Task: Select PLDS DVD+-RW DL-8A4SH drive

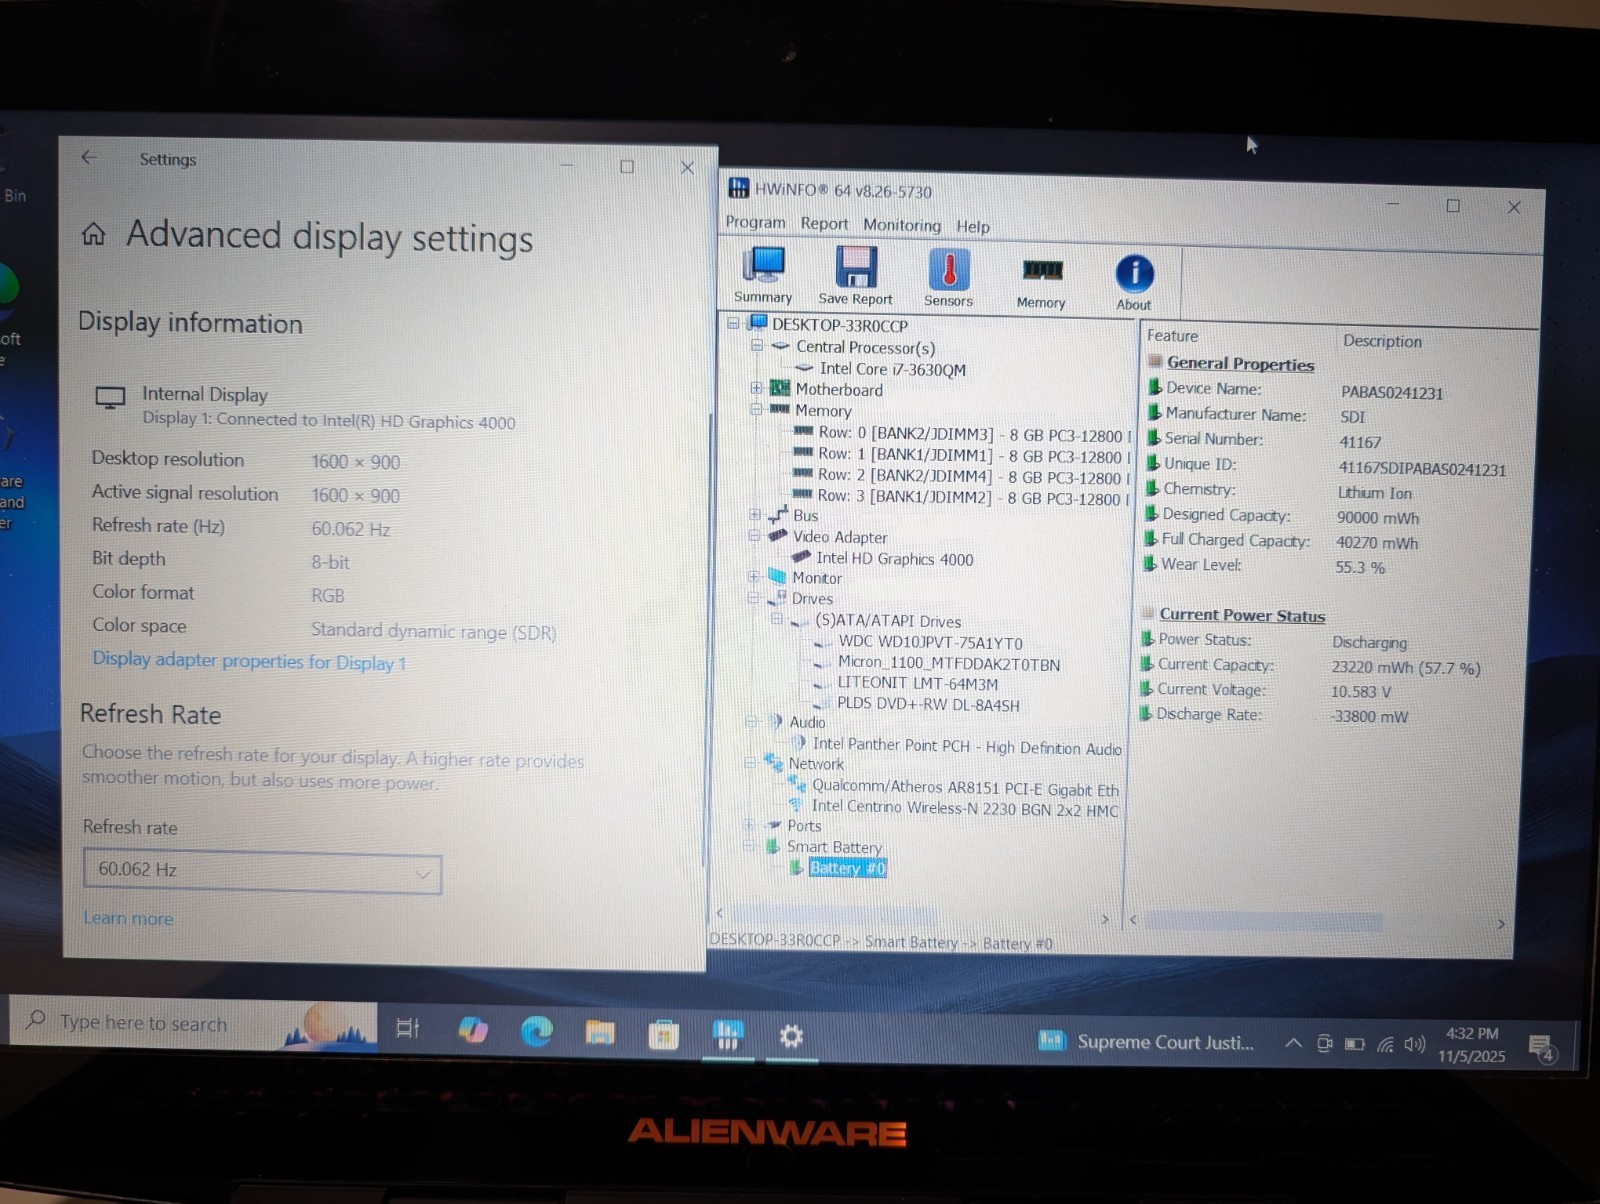Action: click(x=927, y=704)
